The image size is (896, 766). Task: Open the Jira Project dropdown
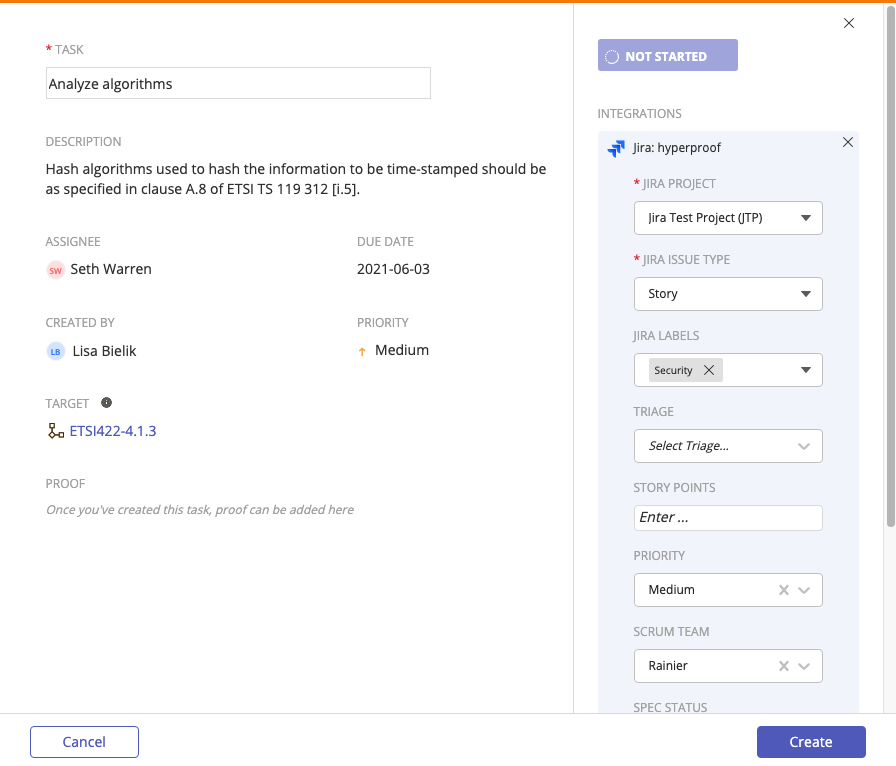click(728, 218)
